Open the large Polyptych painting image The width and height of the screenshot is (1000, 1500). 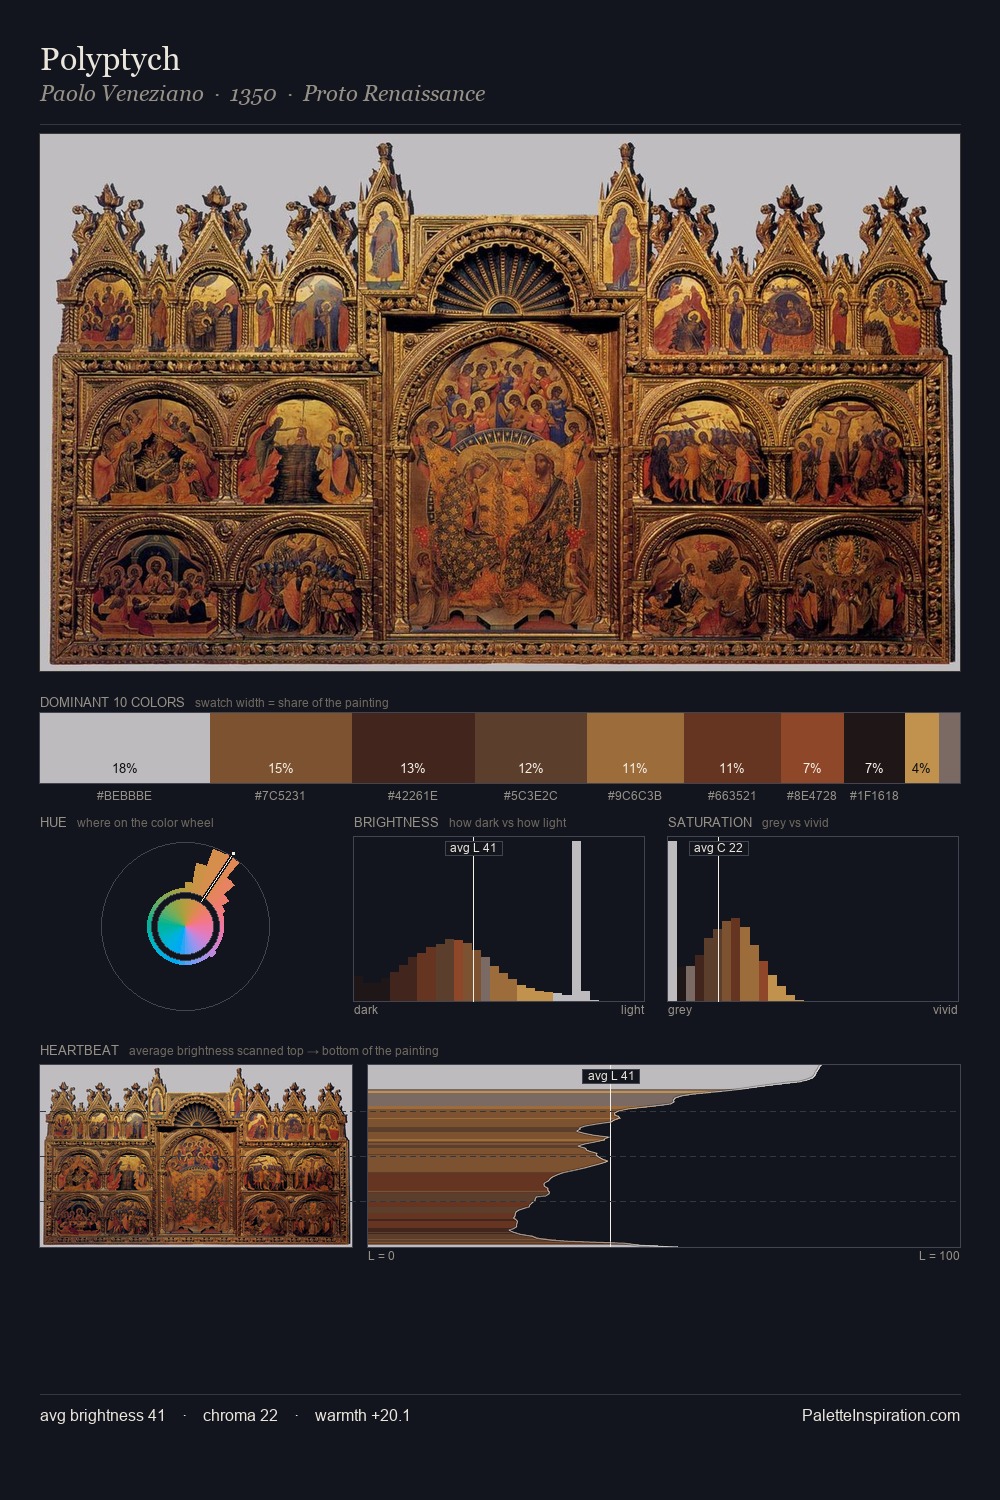point(500,402)
